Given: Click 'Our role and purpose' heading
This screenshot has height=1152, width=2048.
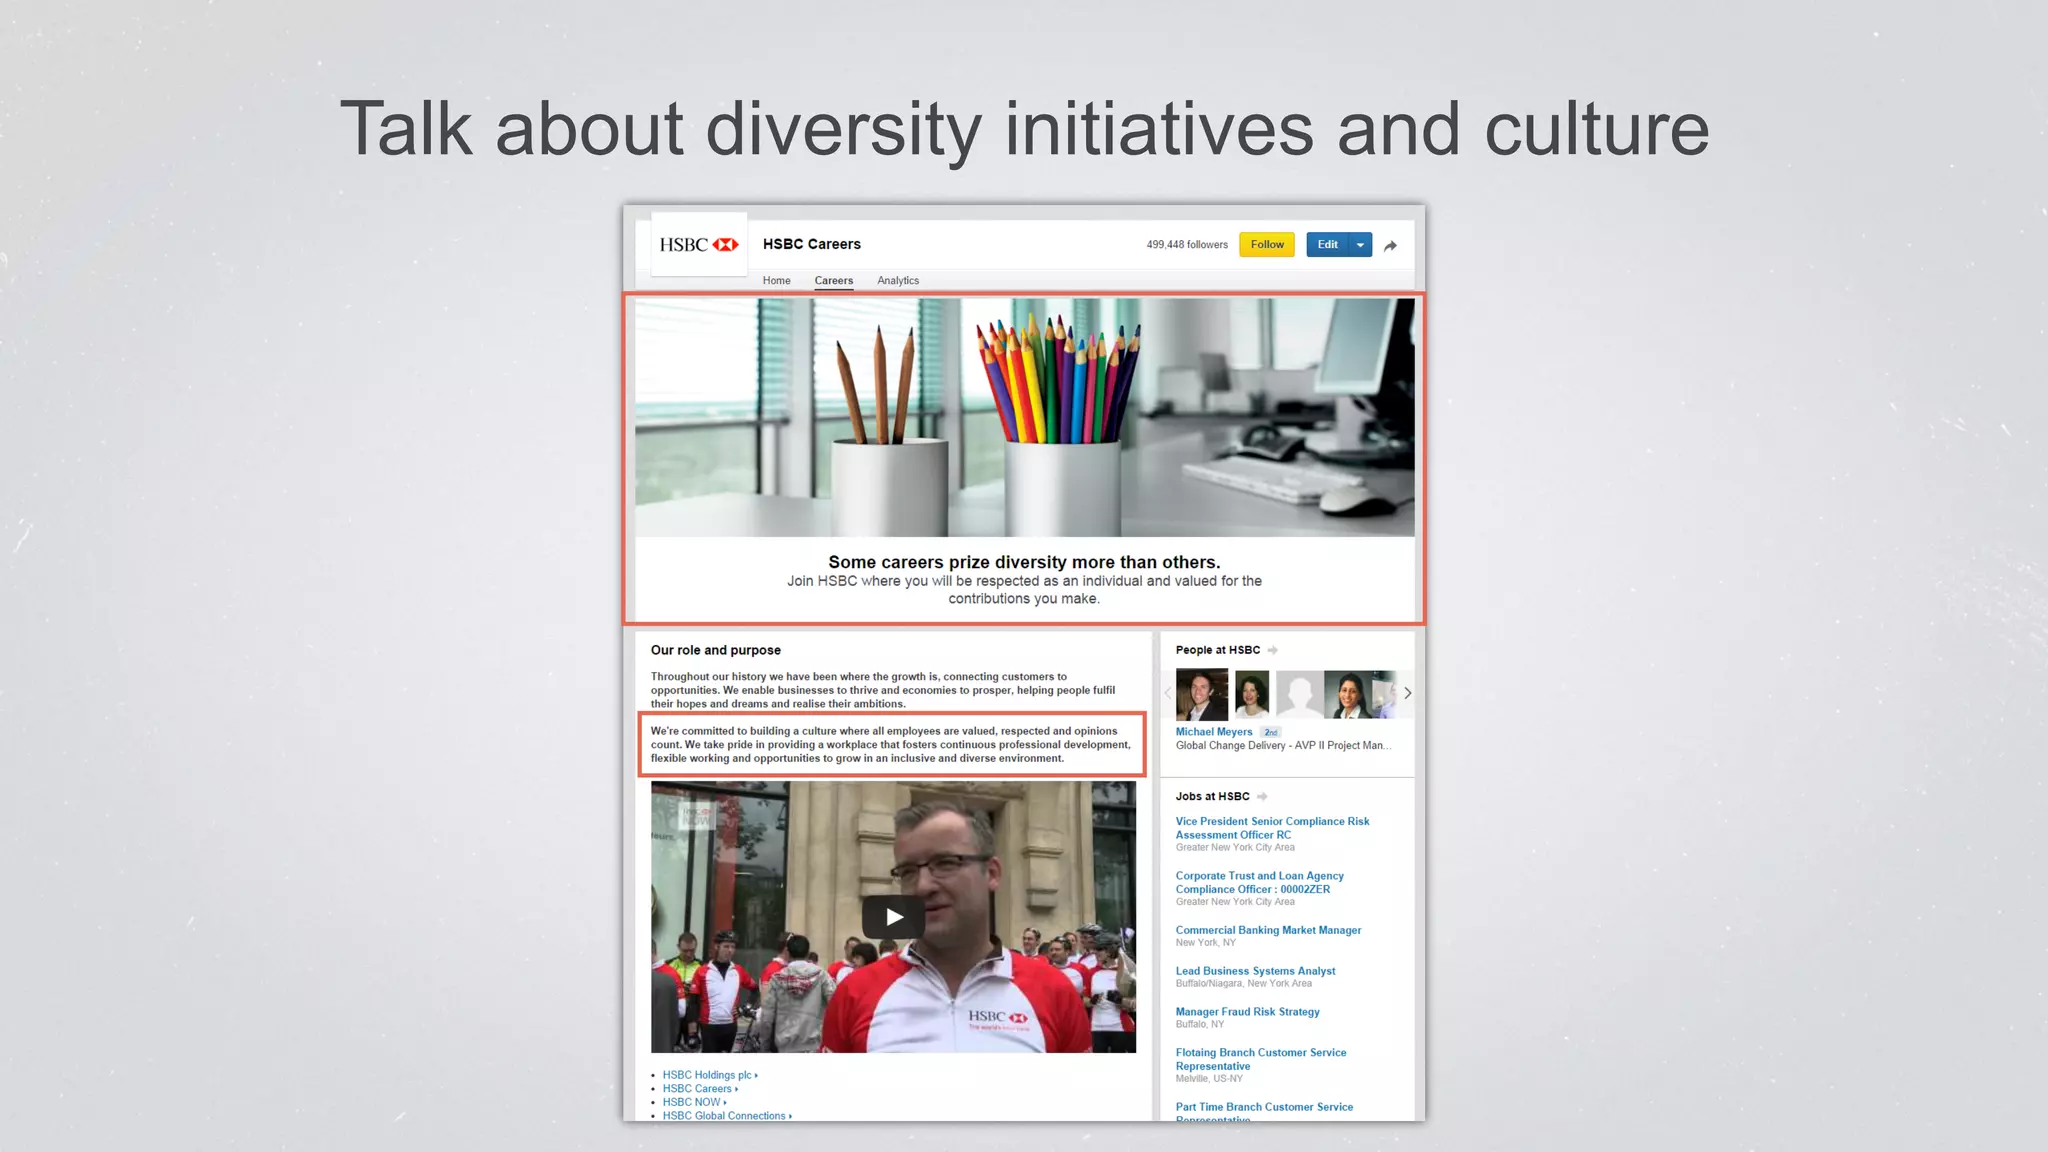Looking at the screenshot, I should (716, 650).
